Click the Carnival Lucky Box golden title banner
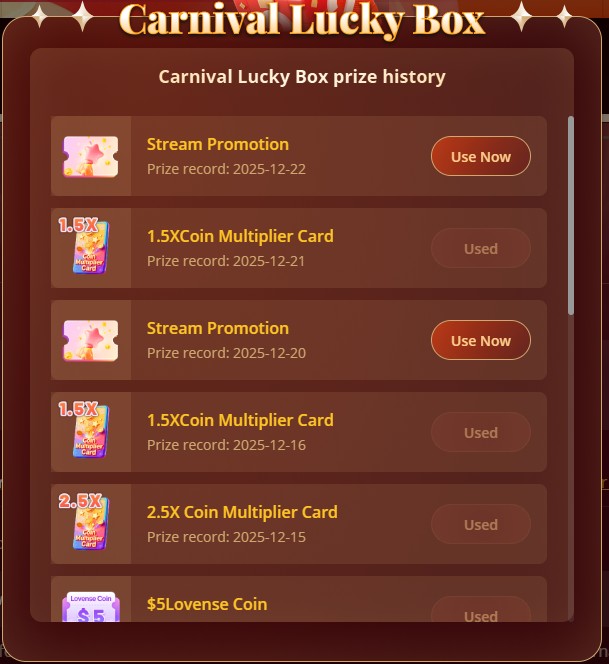Viewport: 609px width, 664px height. 302,20
